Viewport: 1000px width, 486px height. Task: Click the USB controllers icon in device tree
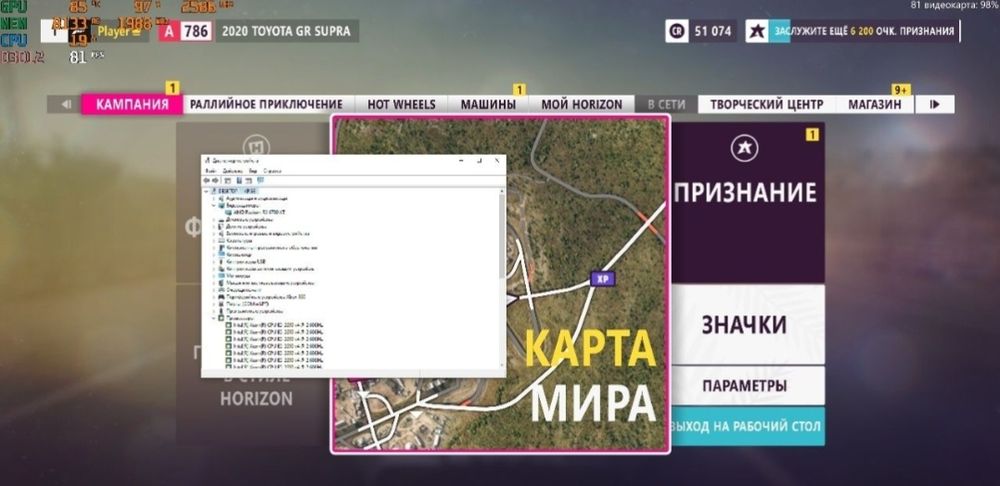point(221,261)
